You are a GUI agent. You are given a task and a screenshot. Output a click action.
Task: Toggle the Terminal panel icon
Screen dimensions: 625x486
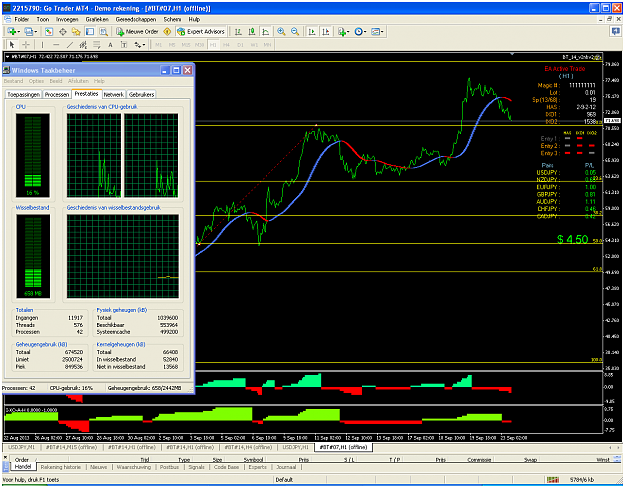point(90,31)
